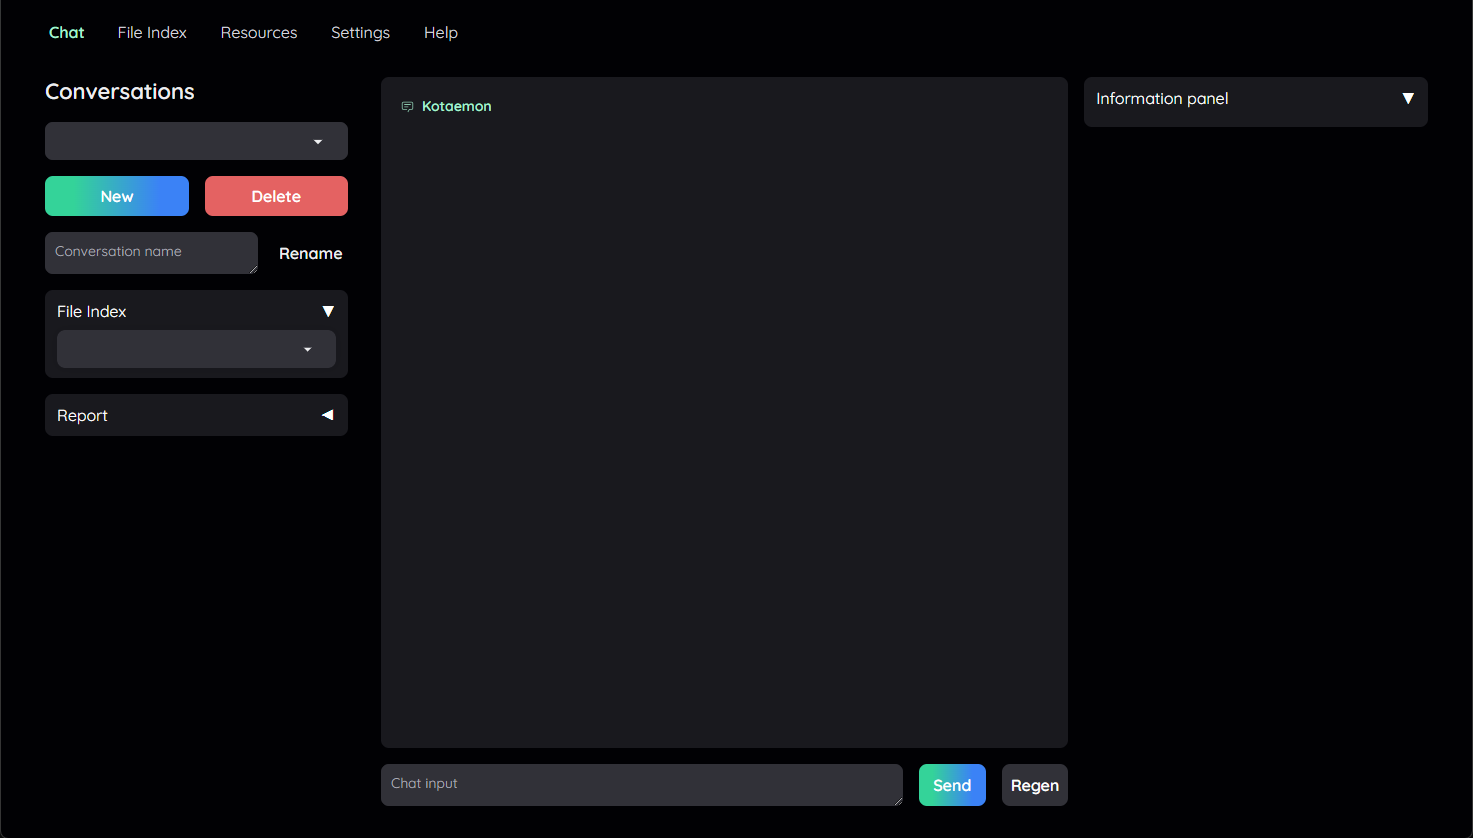Image resolution: width=1473 pixels, height=838 pixels.
Task: Click into the Chat input box
Action: [x=640, y=784]
